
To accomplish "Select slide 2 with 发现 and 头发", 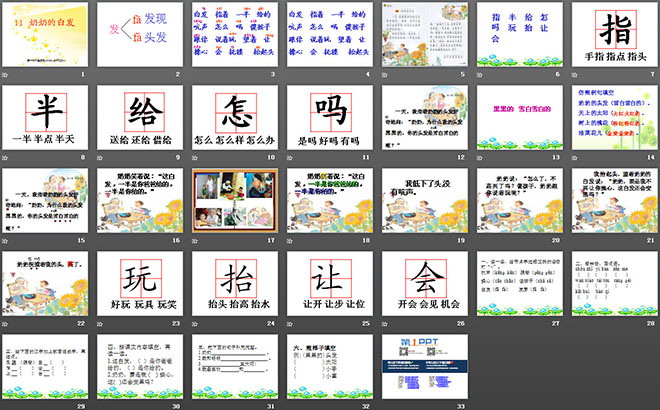I will (x=140, y=35).
